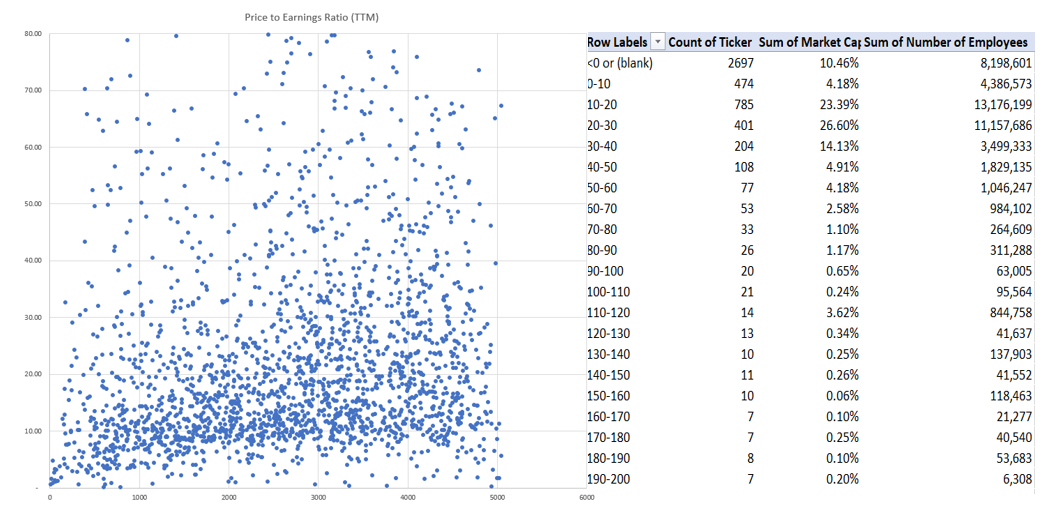Select the 160-170 row label
Image resolution: width=1042 pixels, height=520 pixels.
pos(609,416)
